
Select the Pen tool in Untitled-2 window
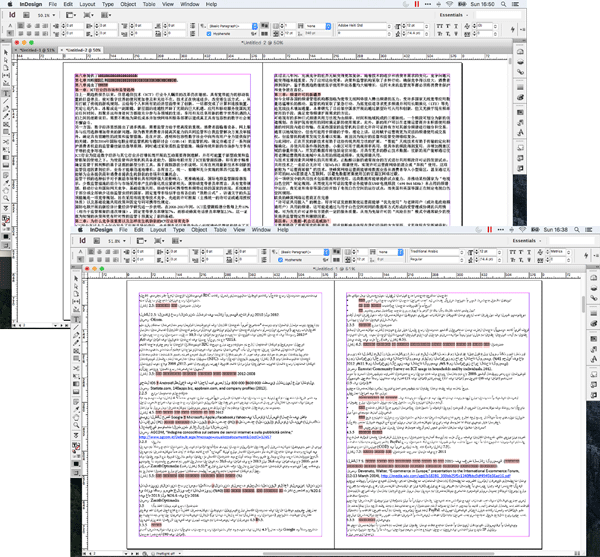pyautogui.click(x=6, y=109)
